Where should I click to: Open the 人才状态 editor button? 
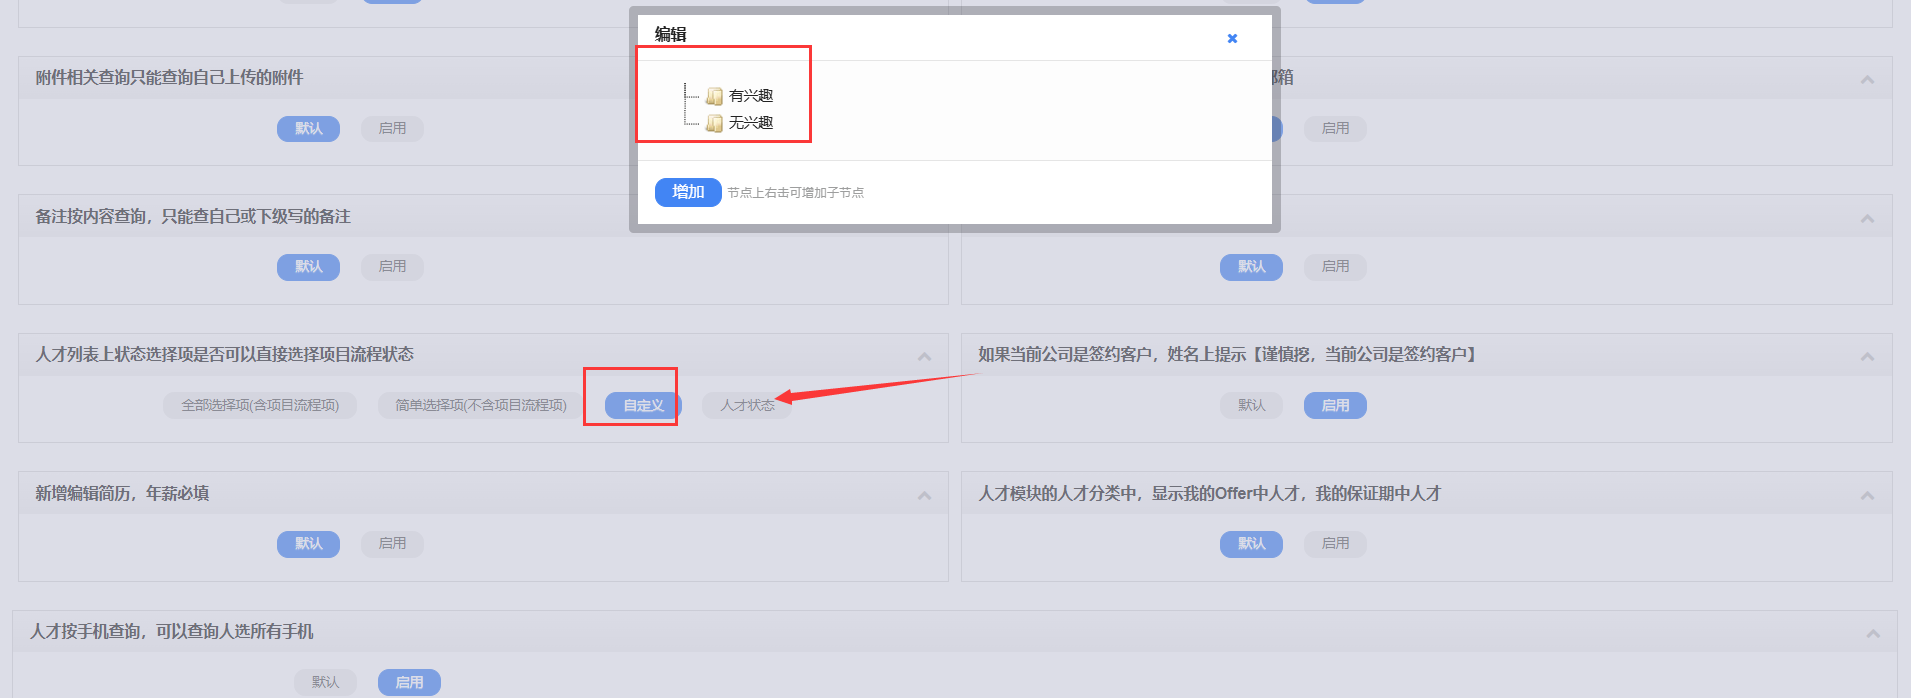coord(747,406)
